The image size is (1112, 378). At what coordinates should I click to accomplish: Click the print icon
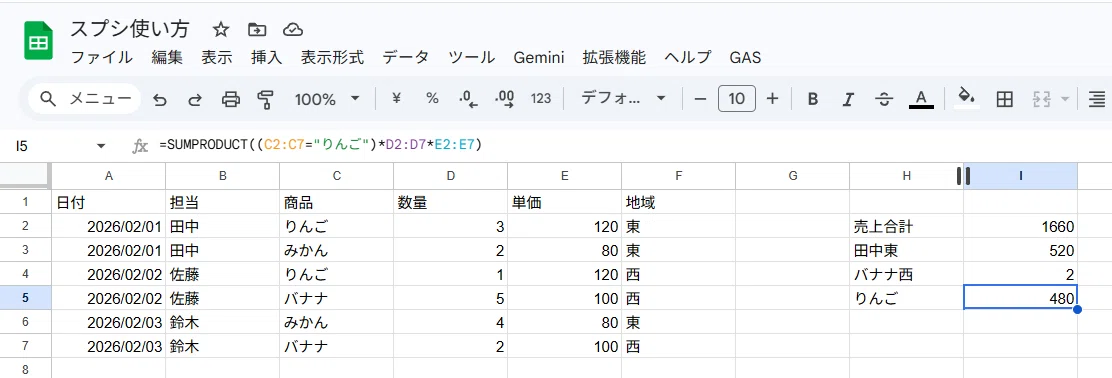[x=230, y=99]
